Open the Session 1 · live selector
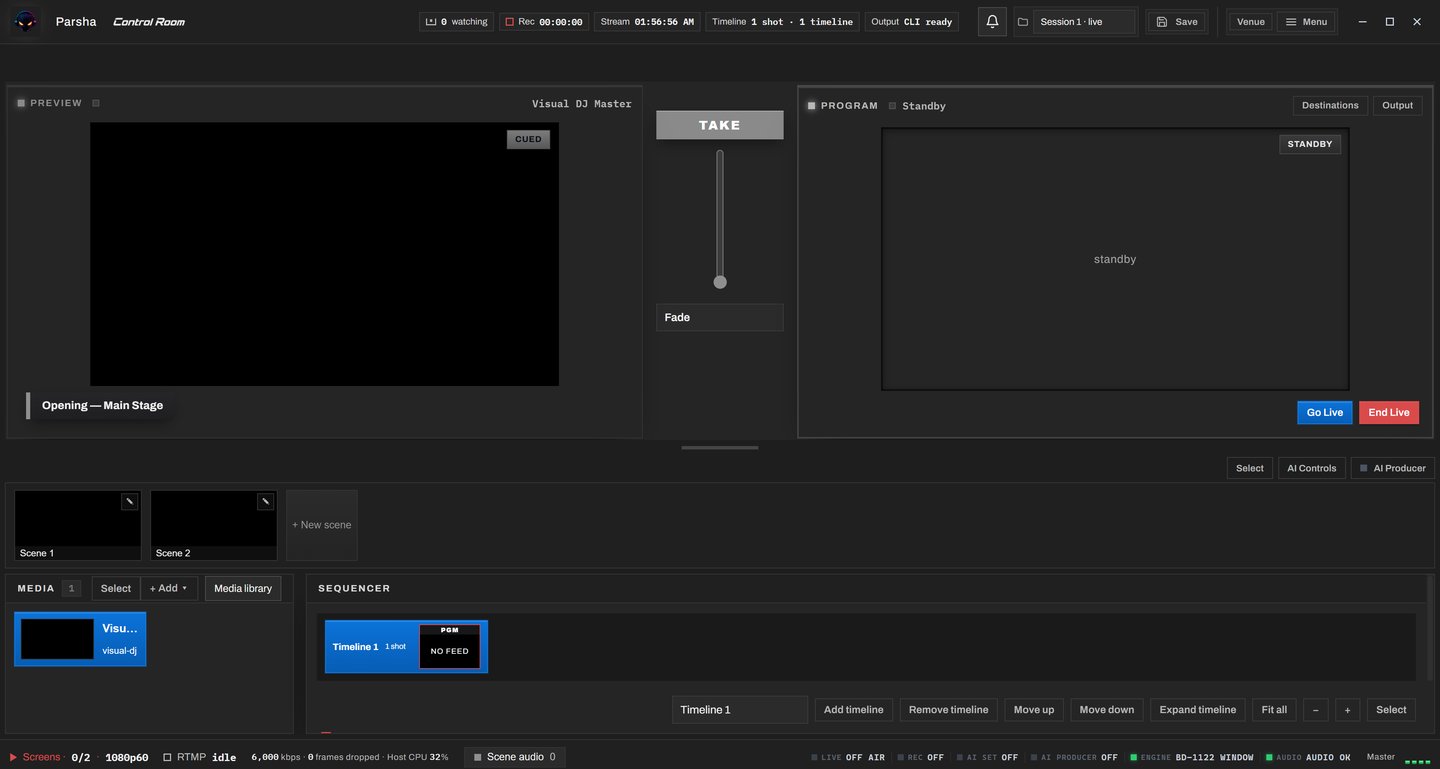Screen dimensions: 1440x769 click(1084, 21)
